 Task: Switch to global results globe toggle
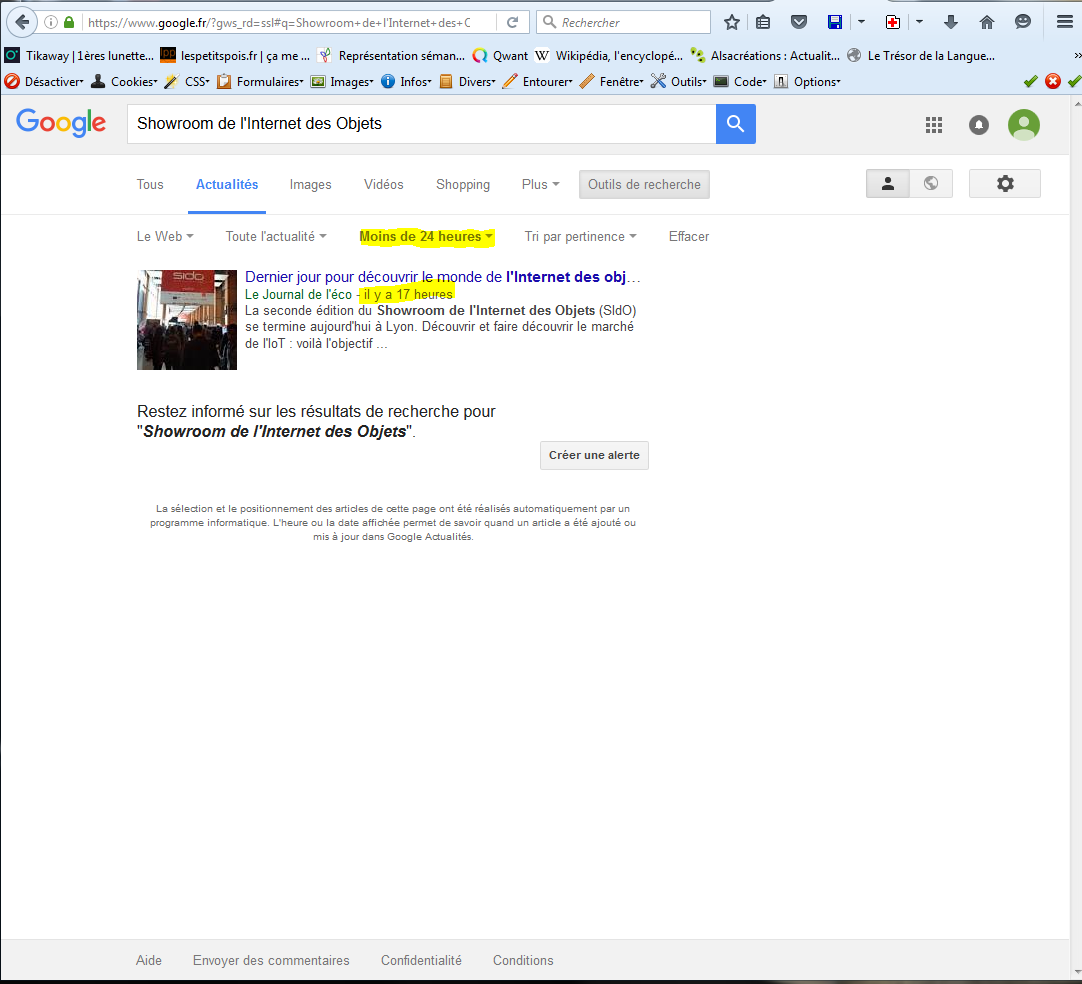click(931, 183)
